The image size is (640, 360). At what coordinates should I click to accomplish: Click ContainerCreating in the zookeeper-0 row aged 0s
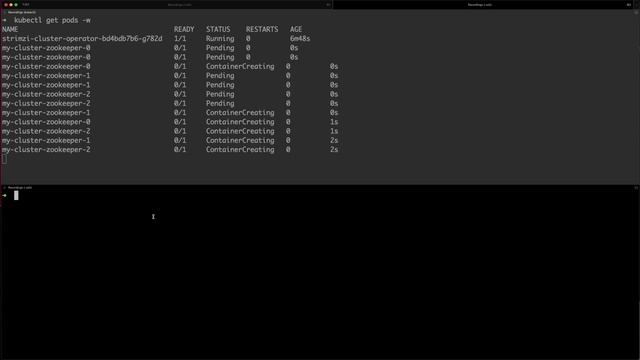click(x=240, y=66)
